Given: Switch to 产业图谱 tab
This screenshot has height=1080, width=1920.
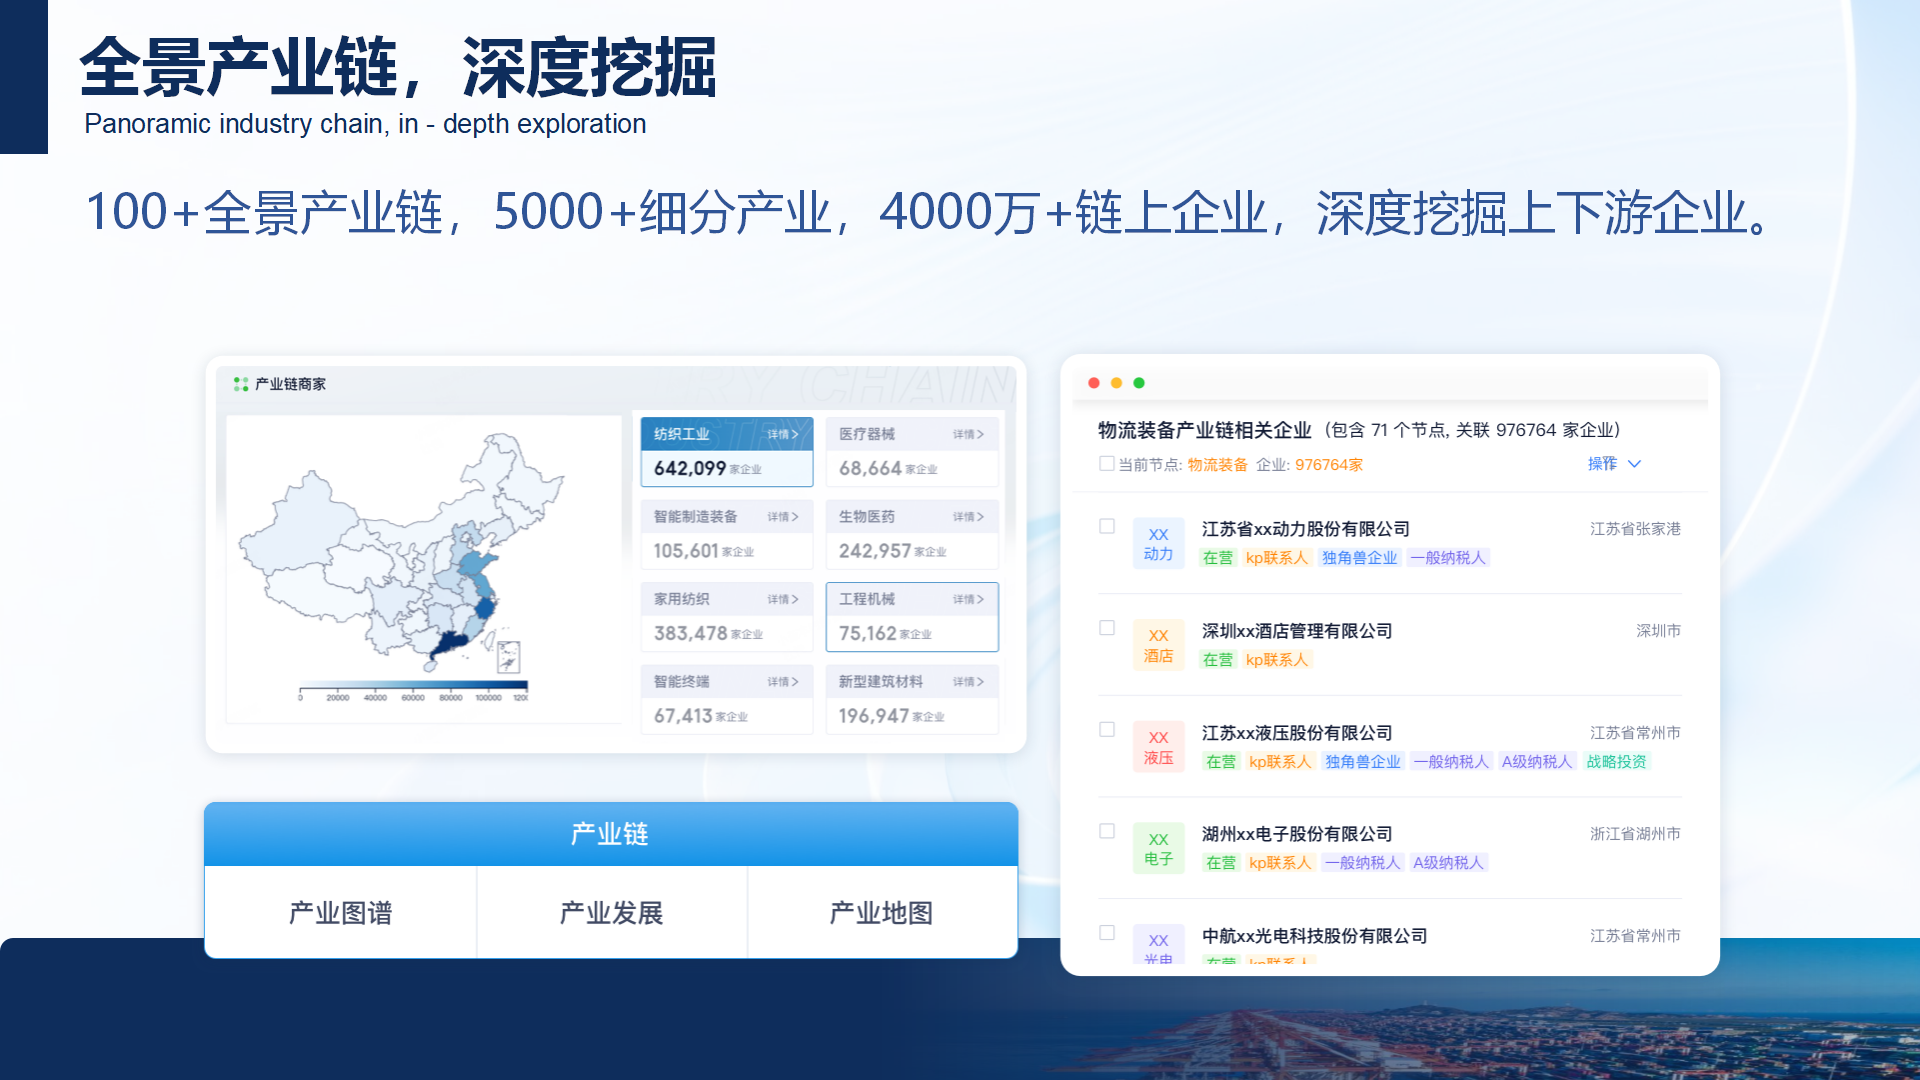Looking at the screenshot, I should coord(340,913).
